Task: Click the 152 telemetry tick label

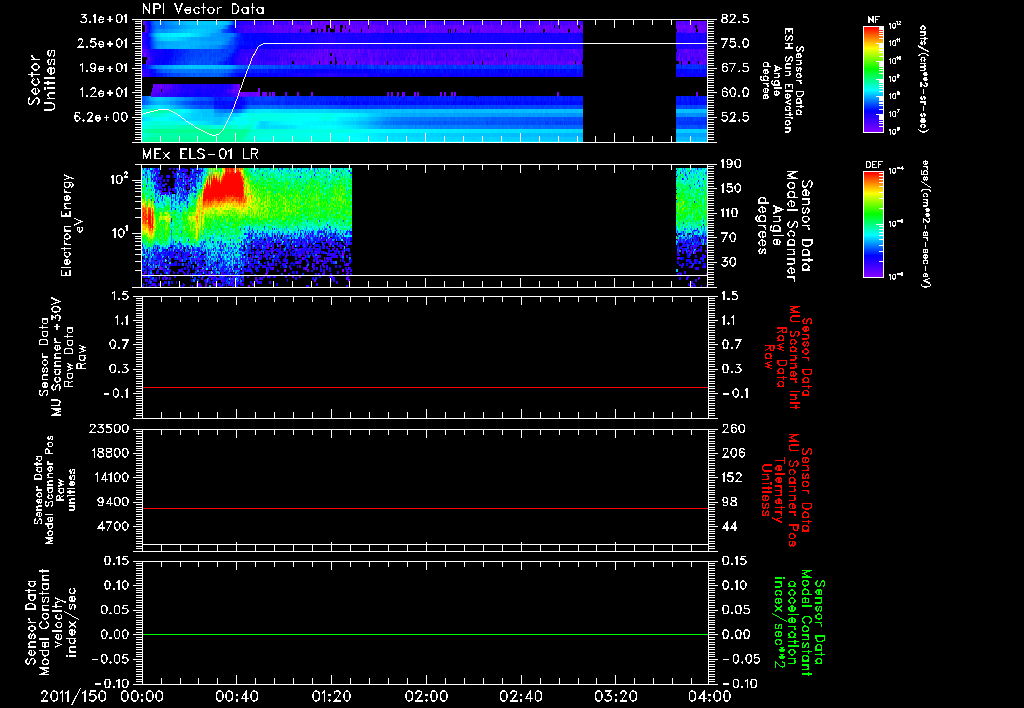Action: click(x=732, y=477)
